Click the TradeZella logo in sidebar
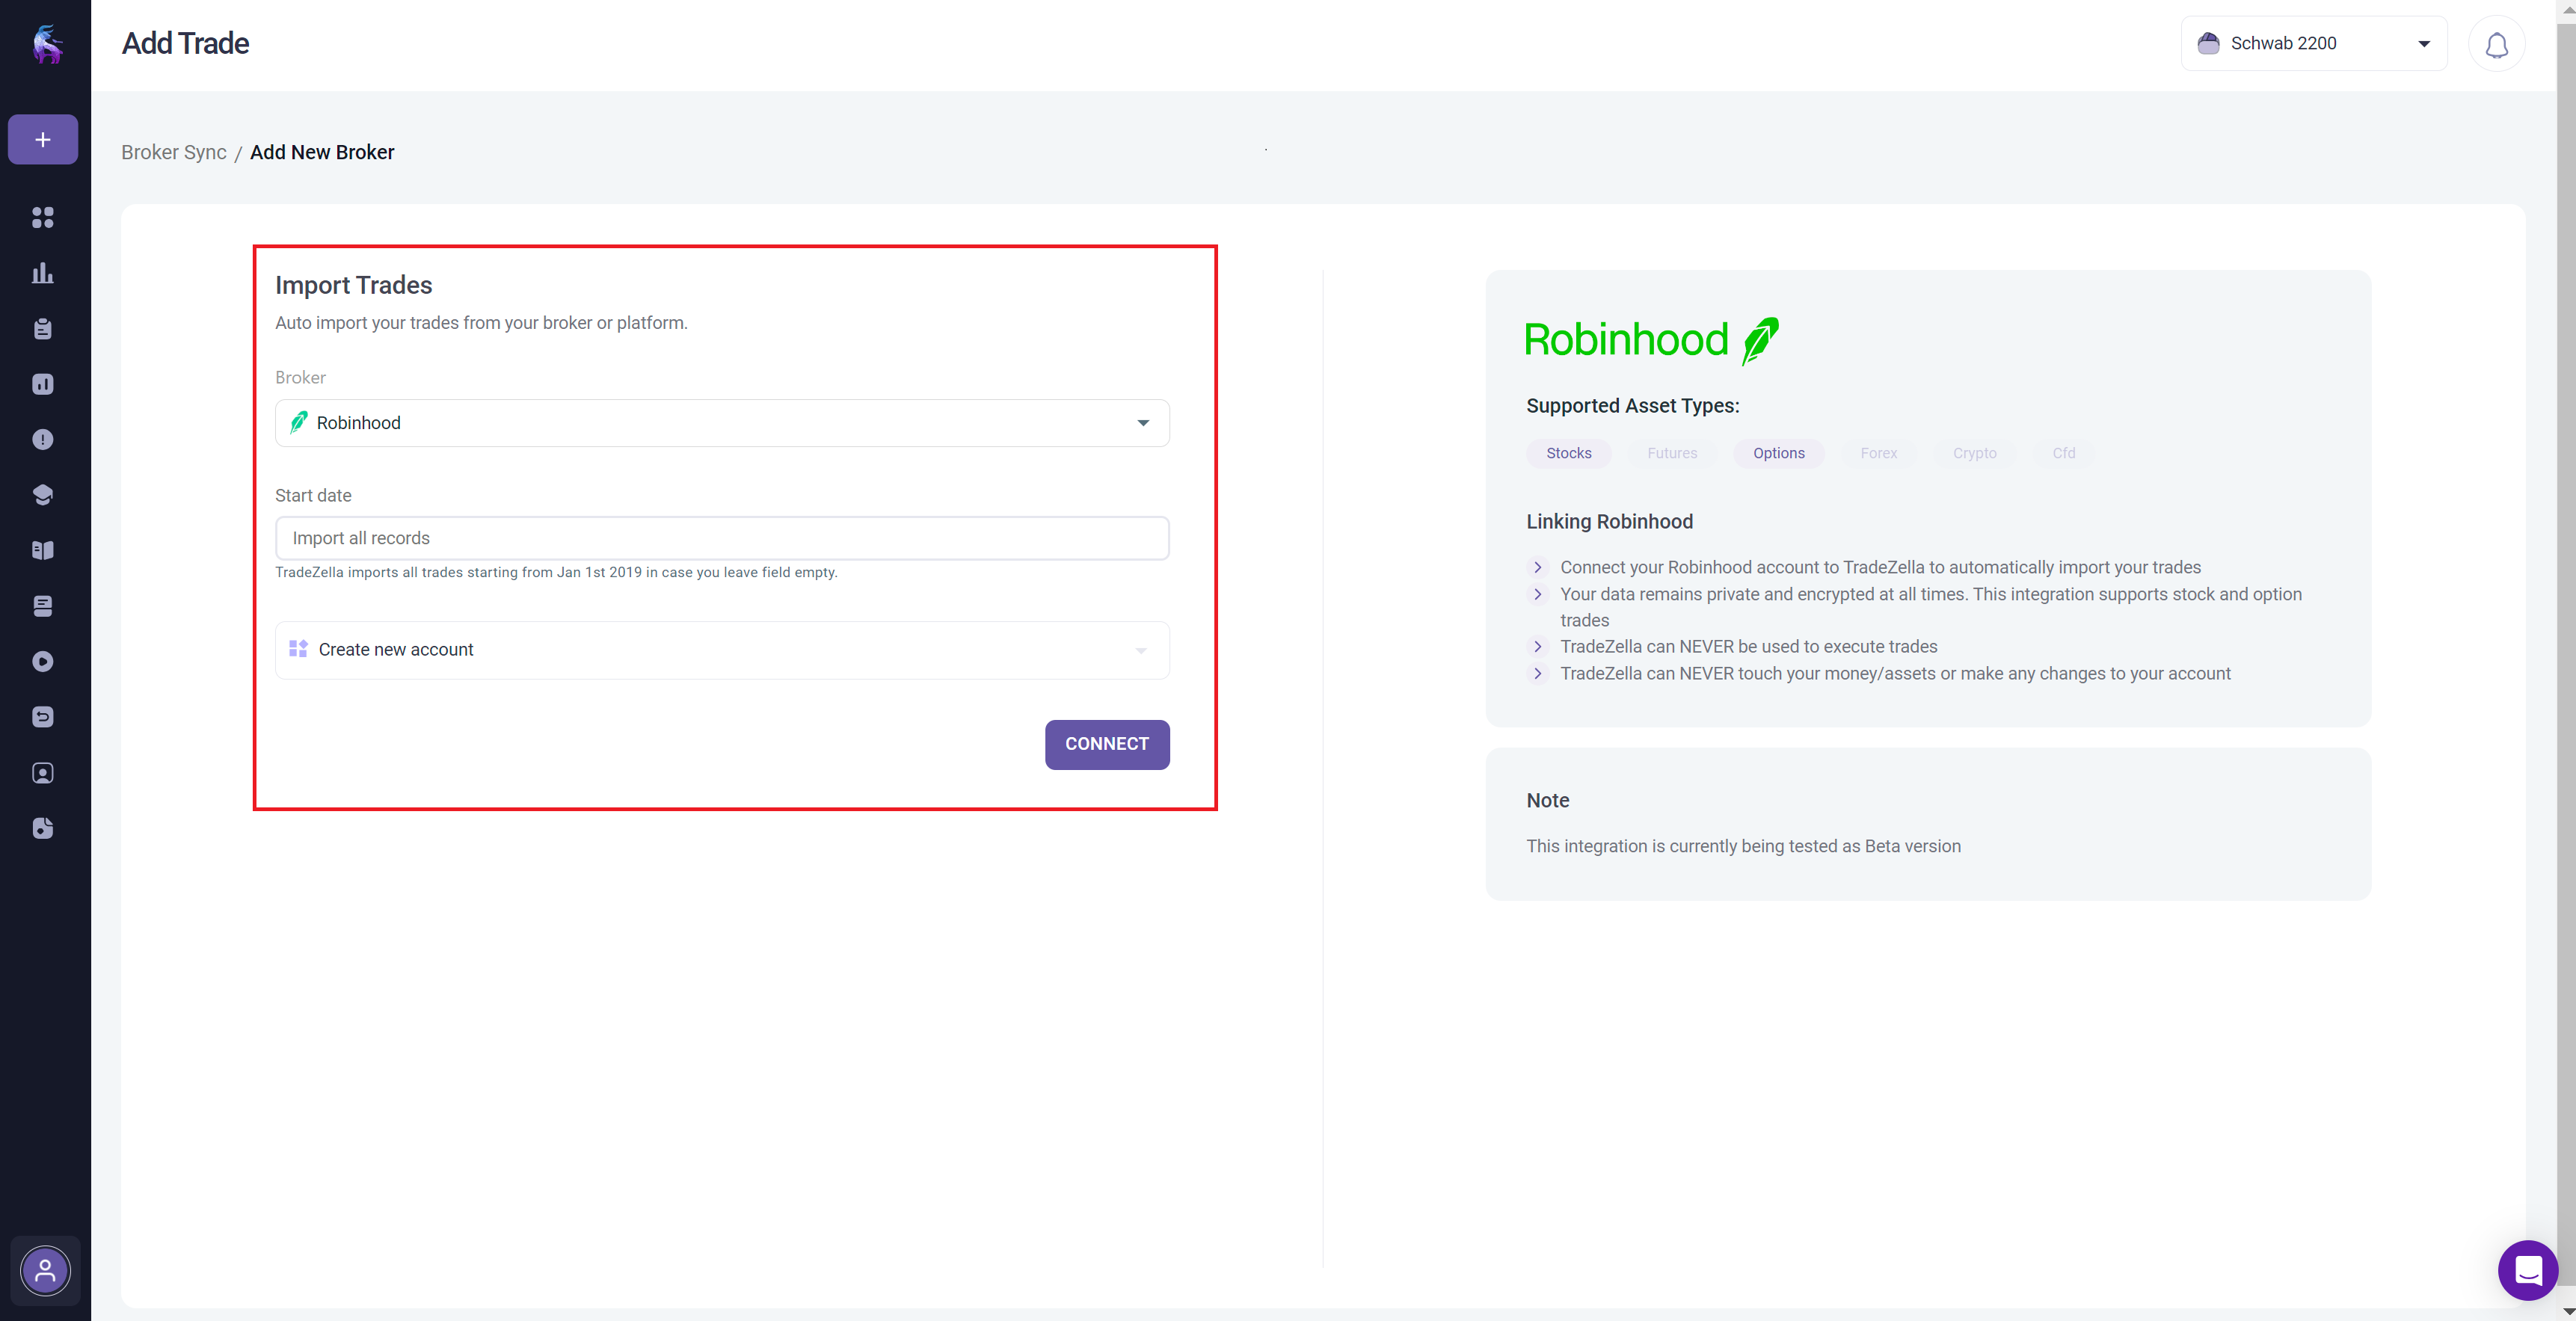The image size is (2576, 1321). click(x=46, y=44)
